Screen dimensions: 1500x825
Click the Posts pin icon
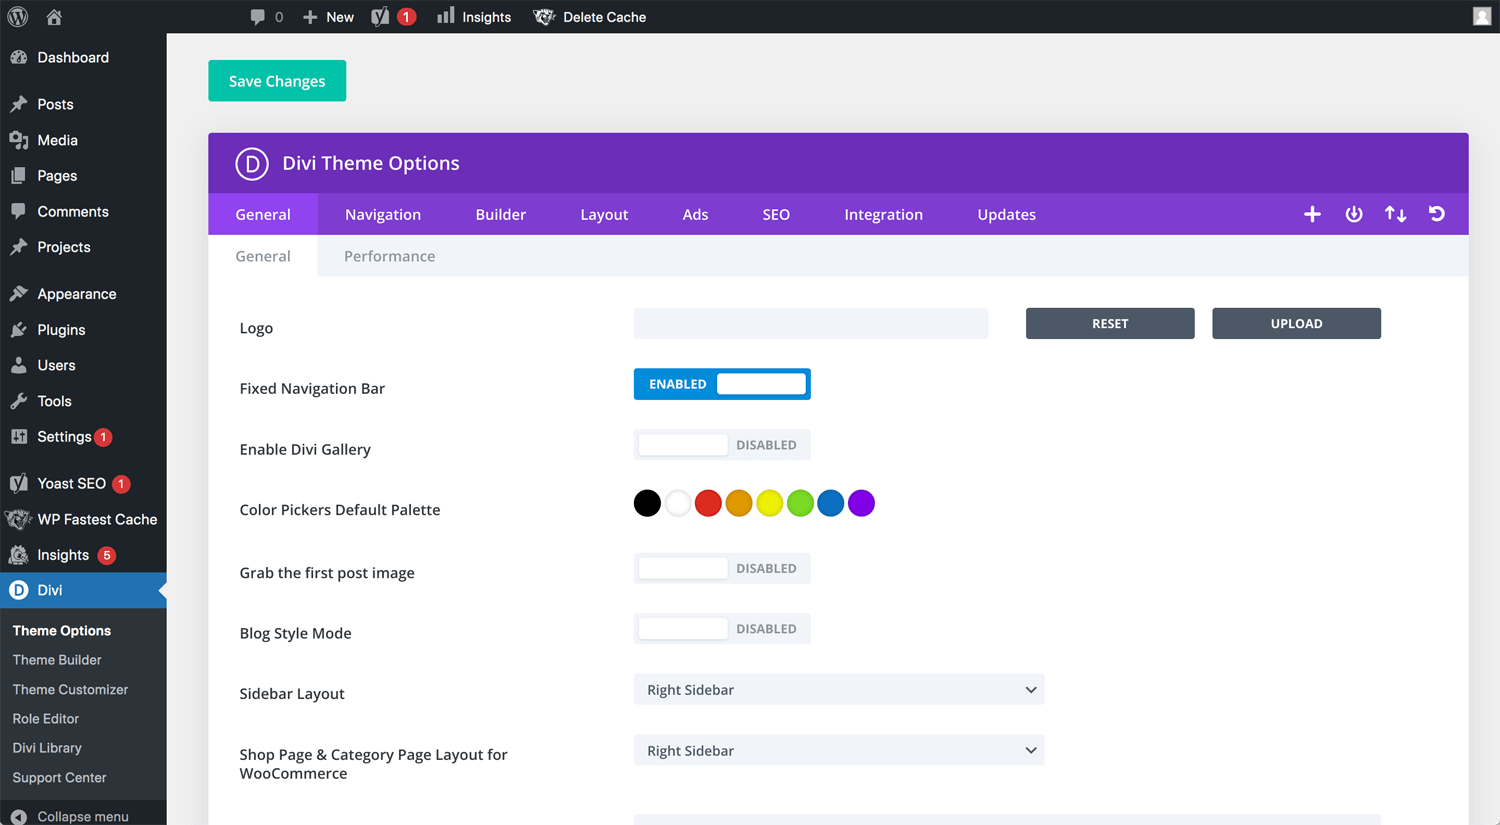19,104
